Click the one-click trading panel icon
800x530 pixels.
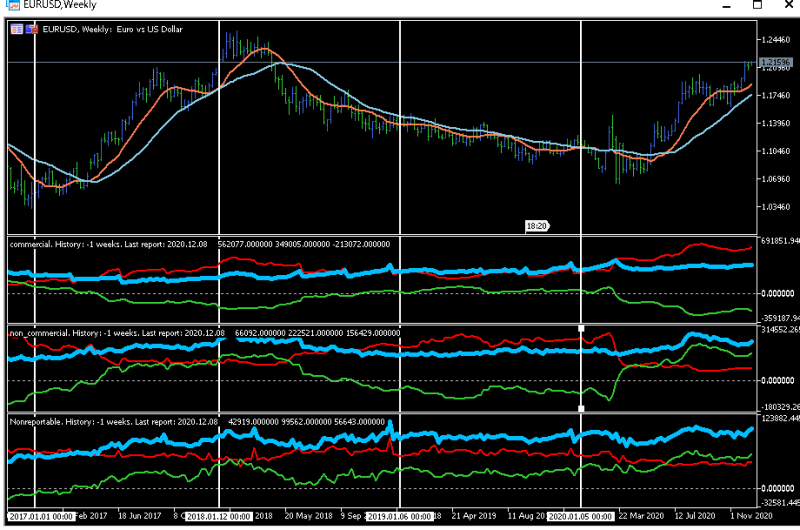[x=17, y=29]
